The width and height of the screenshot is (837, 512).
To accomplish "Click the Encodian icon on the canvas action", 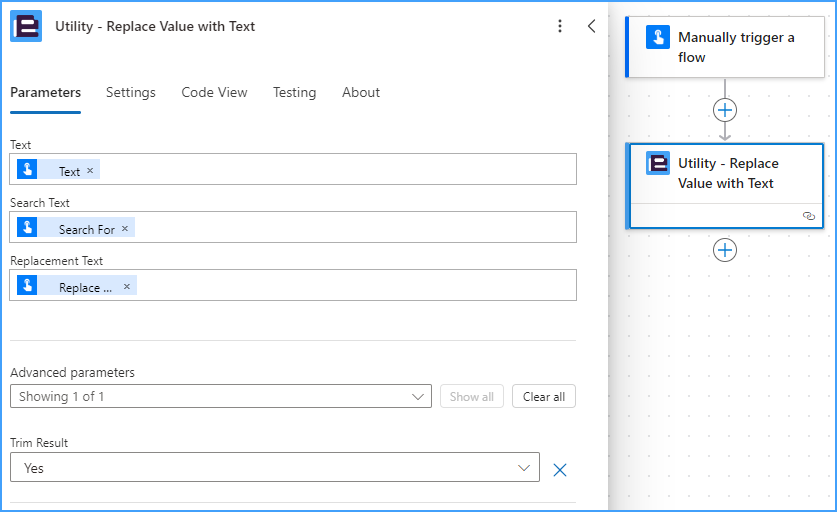I will (x=658, y=163).
